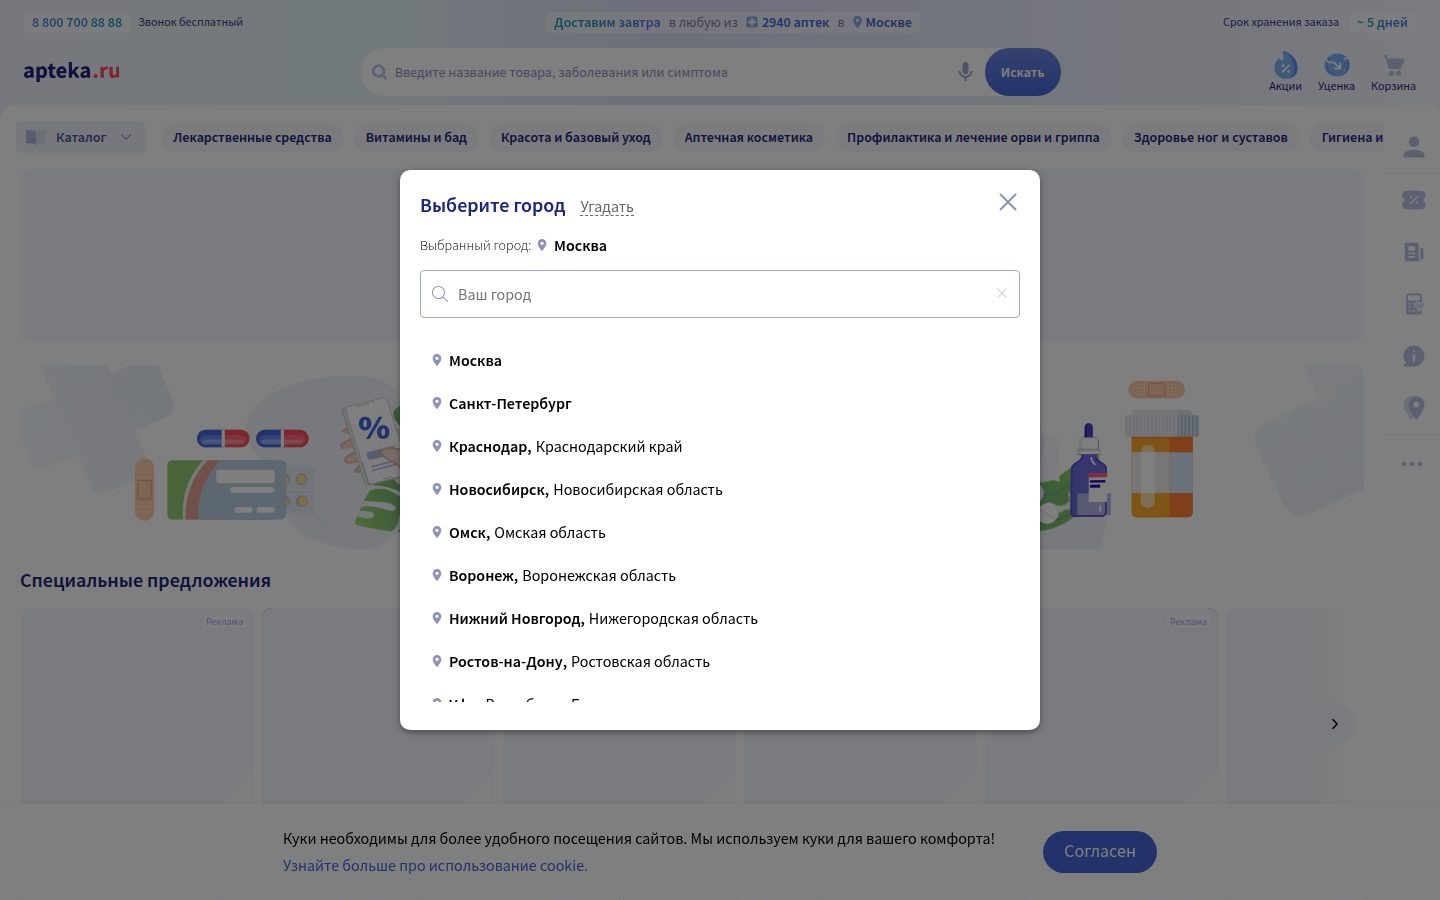The height and width of the screenshot is (900, 1440).
Task: Open Витамины и бад category
Action: tap(416, 137)
